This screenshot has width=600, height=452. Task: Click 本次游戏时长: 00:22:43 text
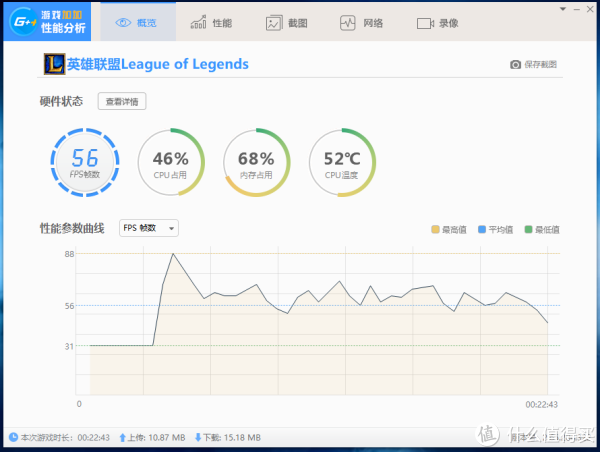coord(65,437)
